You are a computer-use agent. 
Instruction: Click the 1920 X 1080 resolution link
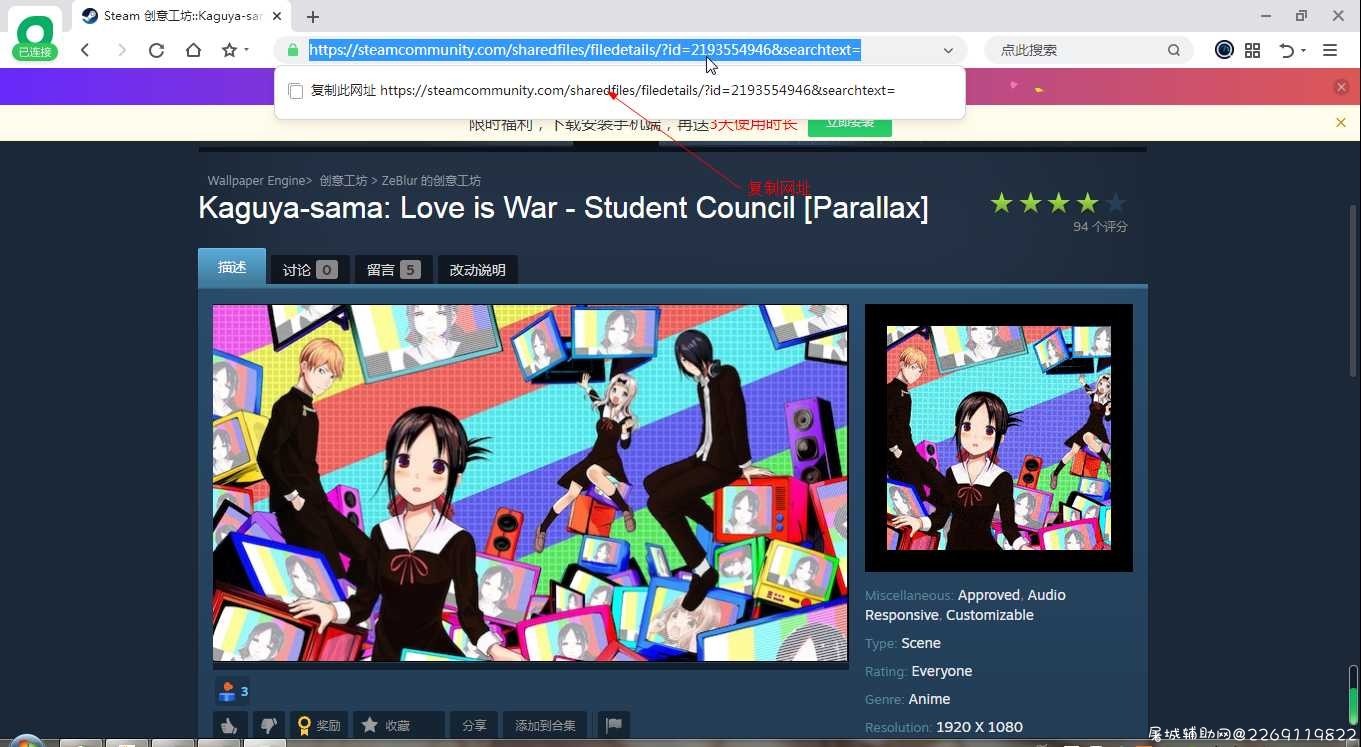click(979, 727)
